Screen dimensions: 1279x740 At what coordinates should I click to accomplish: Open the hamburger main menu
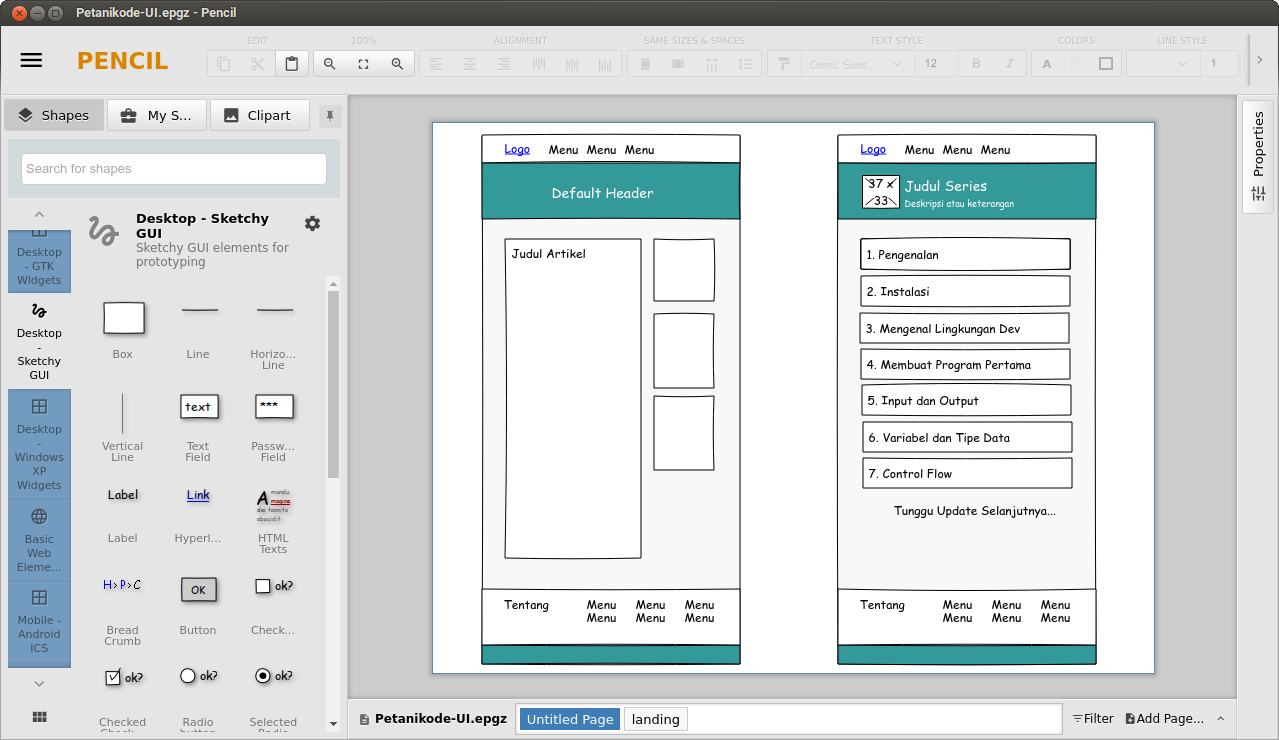click(x=31, y=60)
